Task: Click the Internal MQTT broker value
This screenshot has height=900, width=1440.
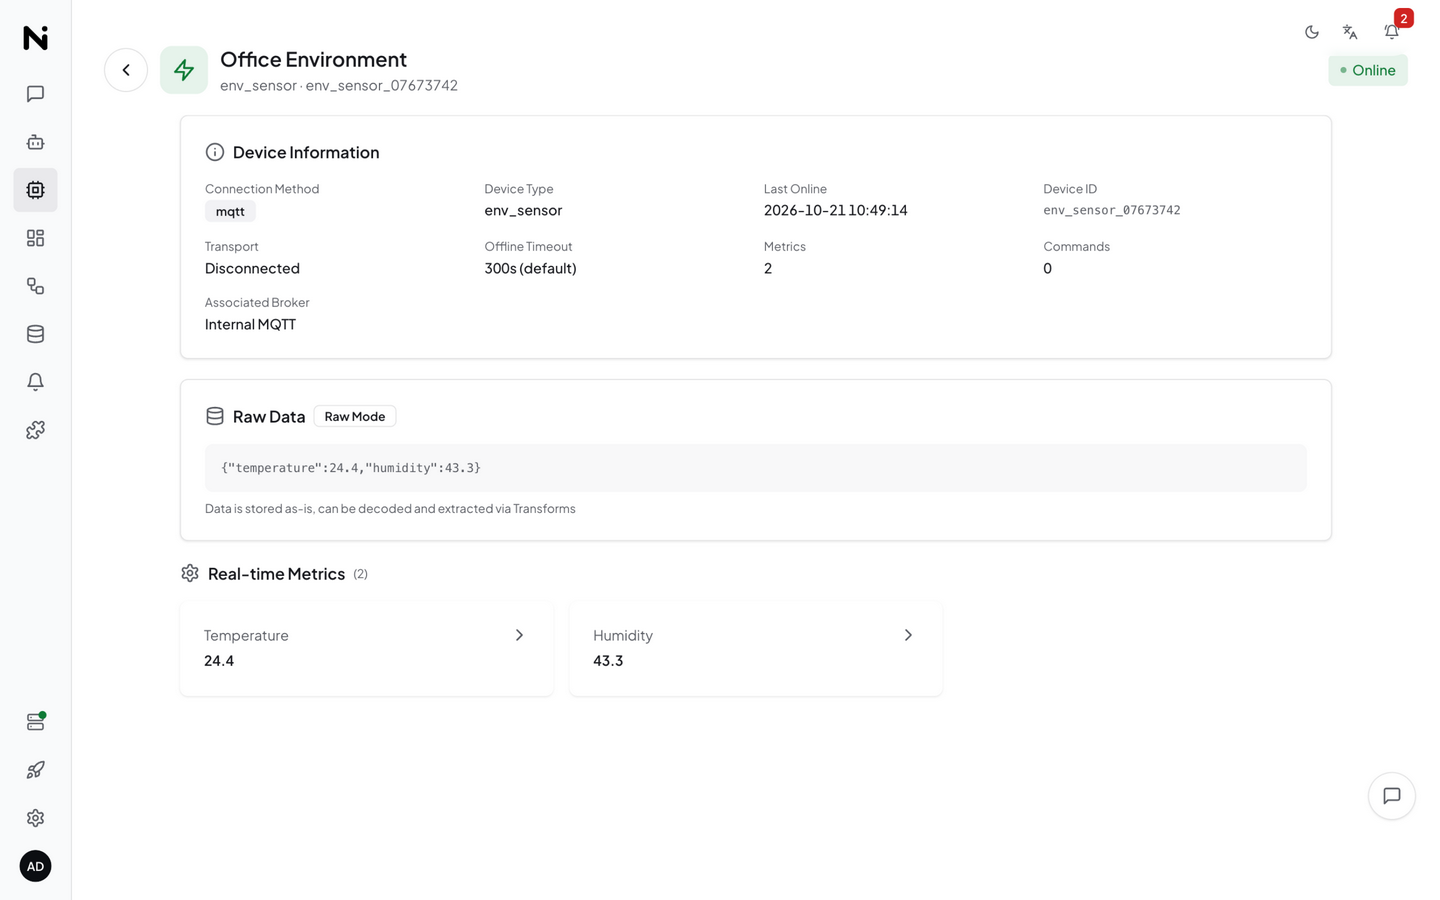Action: point(250,324)
